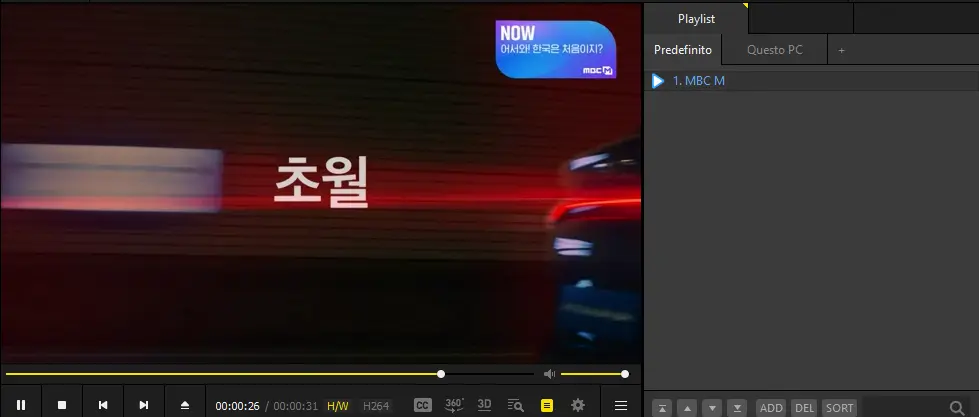Click the video seek bar
Screen dimensions: 979x417
point(270,374)
